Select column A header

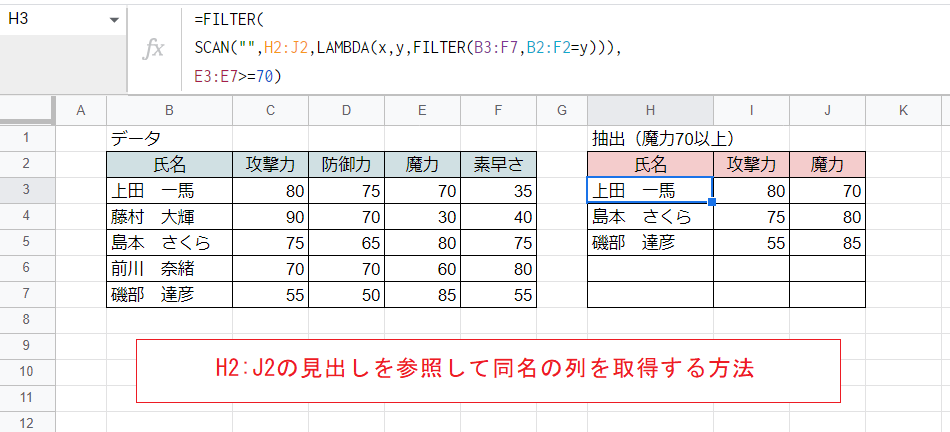pos(81,110)
